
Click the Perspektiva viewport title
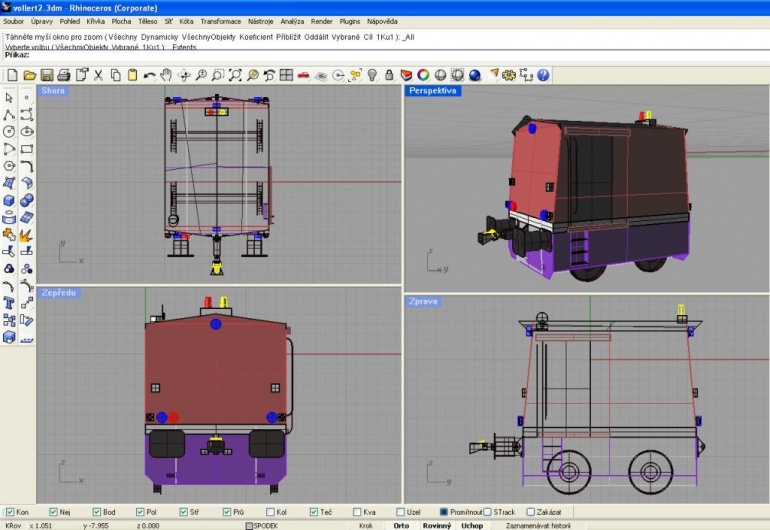pyautogui.click(x=433, y=90)
